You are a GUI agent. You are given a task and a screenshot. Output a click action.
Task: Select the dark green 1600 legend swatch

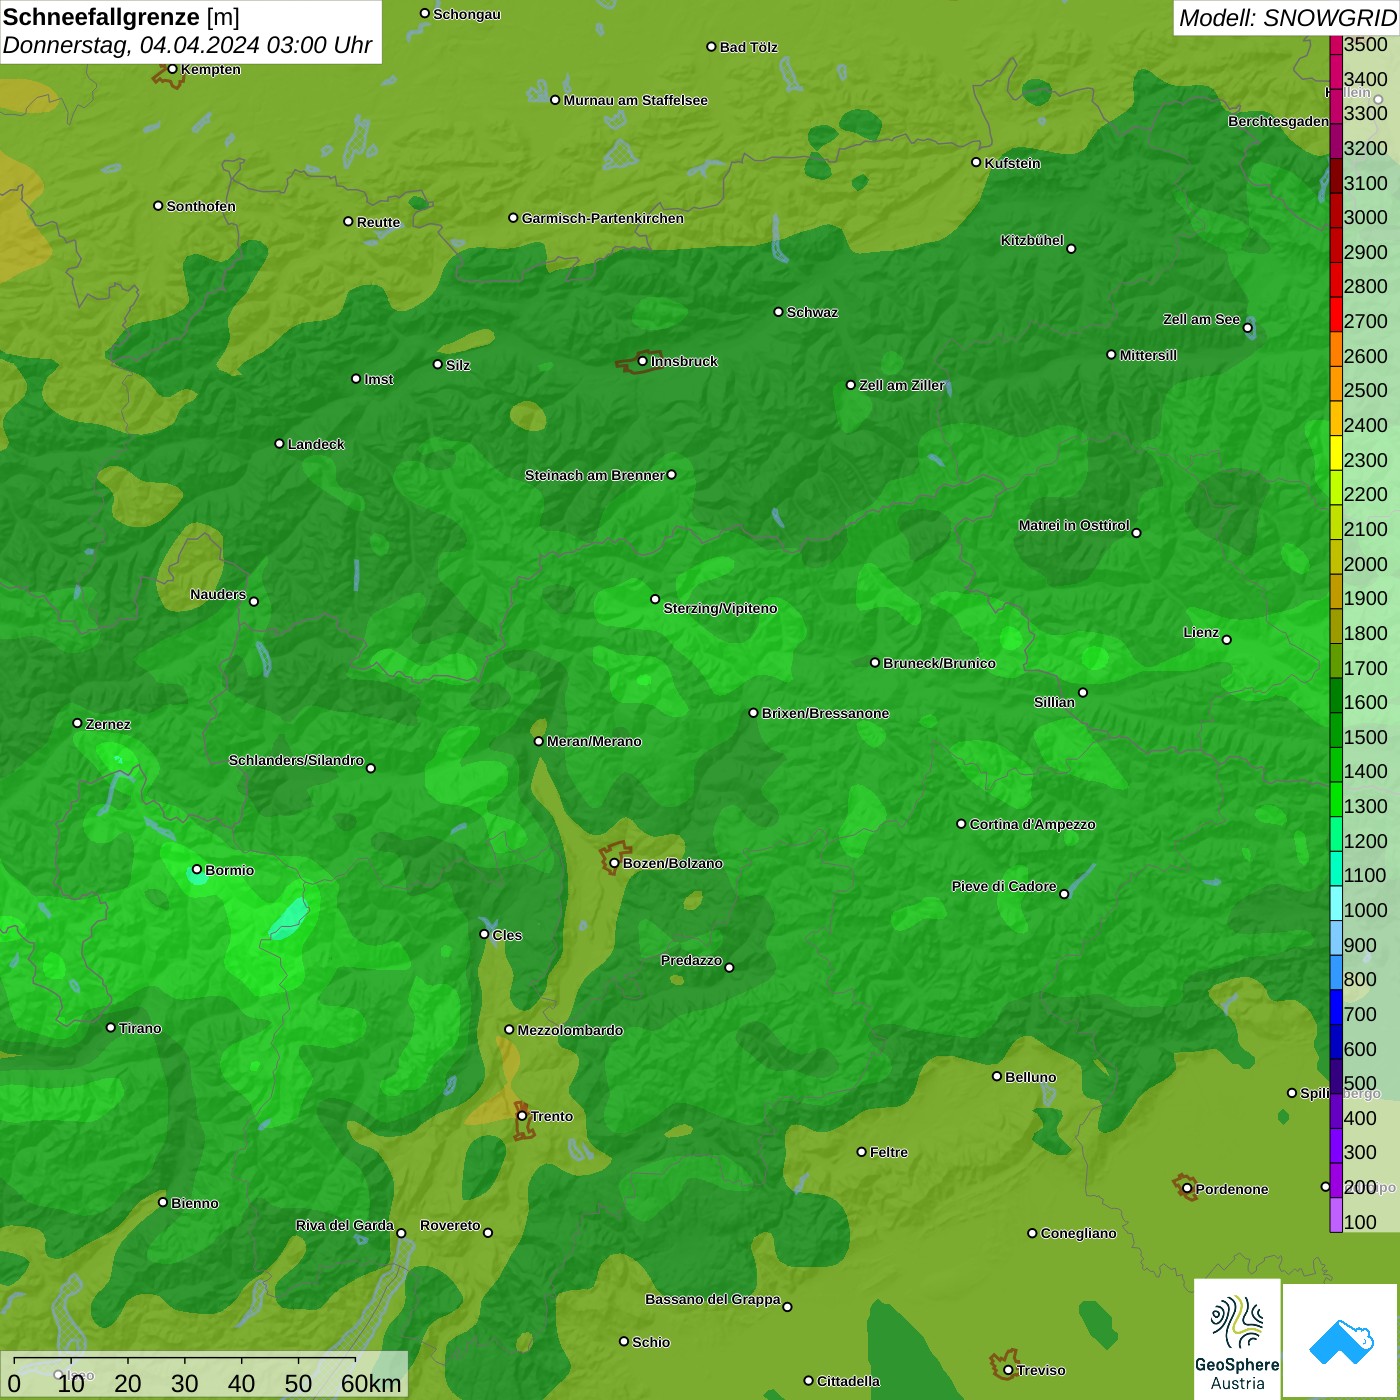click(1336, 695)
